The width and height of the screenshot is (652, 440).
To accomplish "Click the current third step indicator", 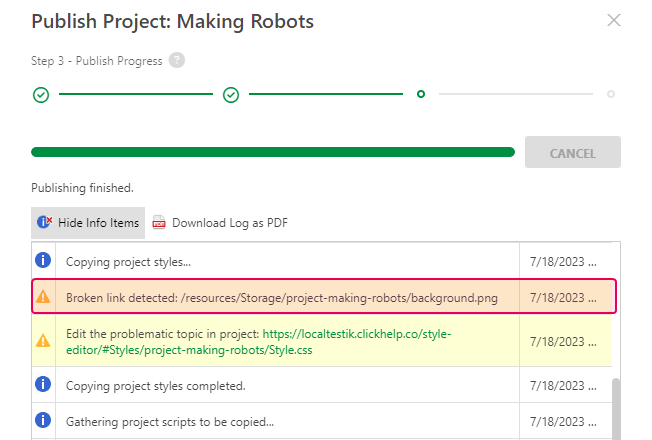I will (x=421, y=94).
